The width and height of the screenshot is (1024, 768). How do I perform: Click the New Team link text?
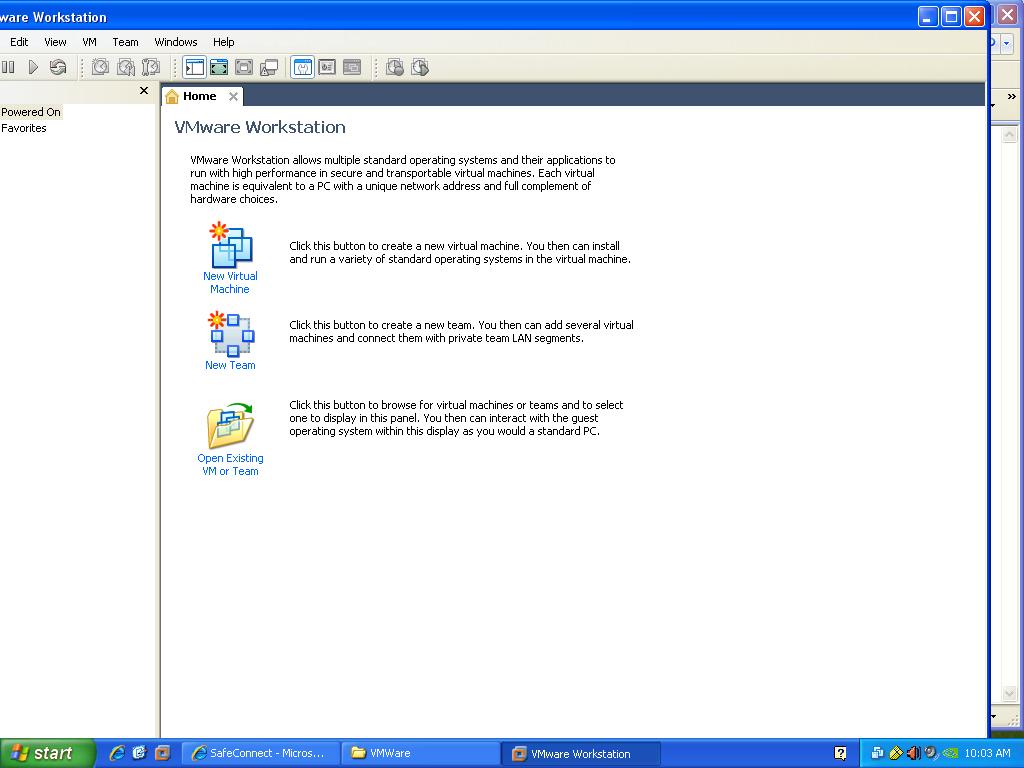click(230, 365)
